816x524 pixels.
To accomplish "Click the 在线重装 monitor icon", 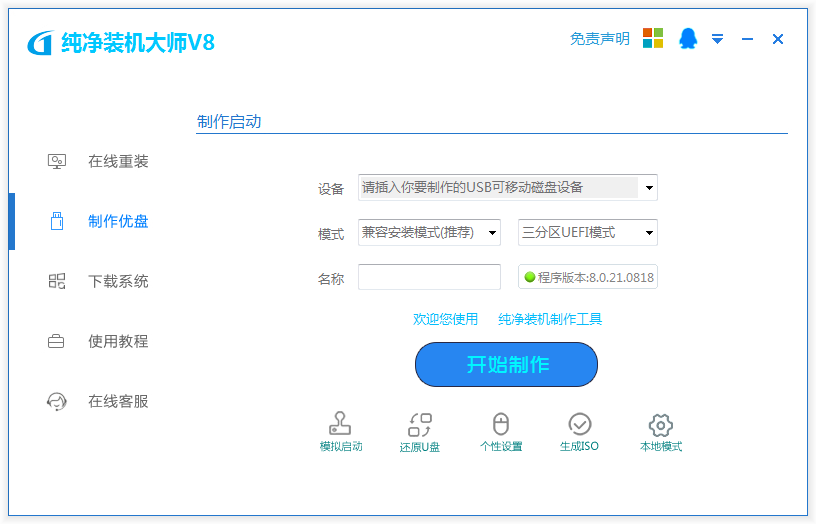I will tap(57, 161).
